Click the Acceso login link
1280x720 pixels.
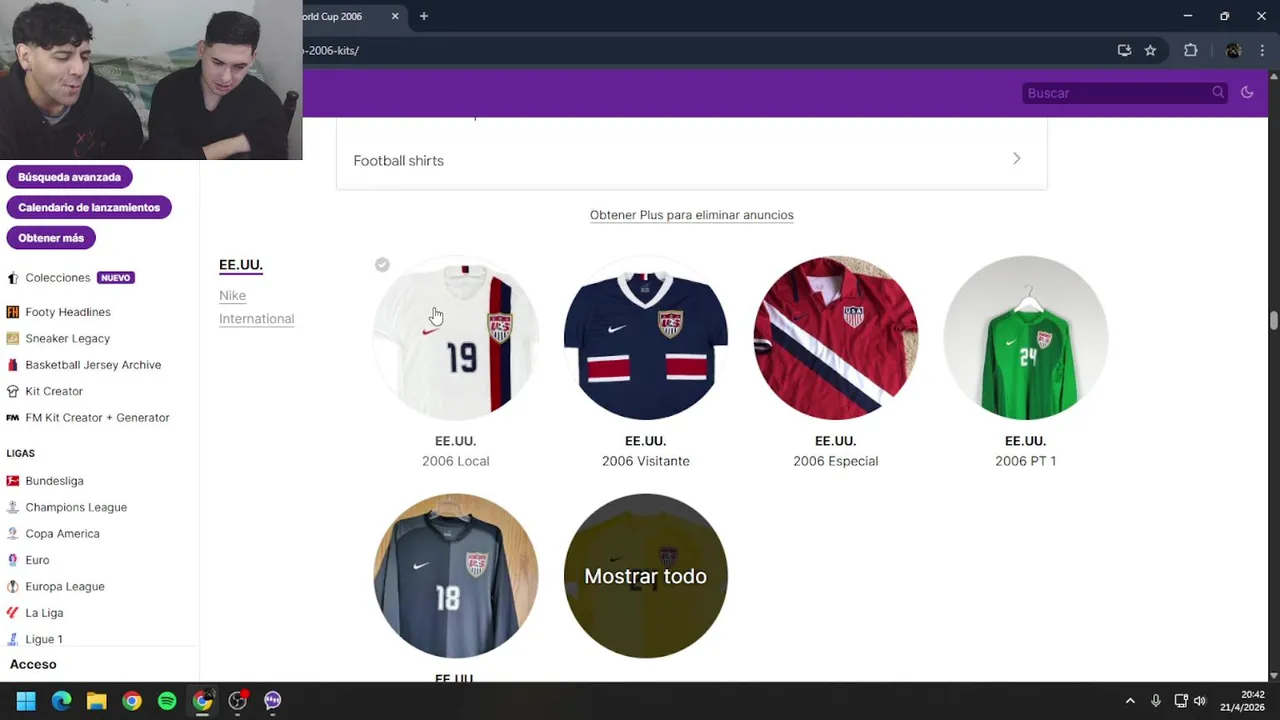pyautogui.click(x=33, y=664)
